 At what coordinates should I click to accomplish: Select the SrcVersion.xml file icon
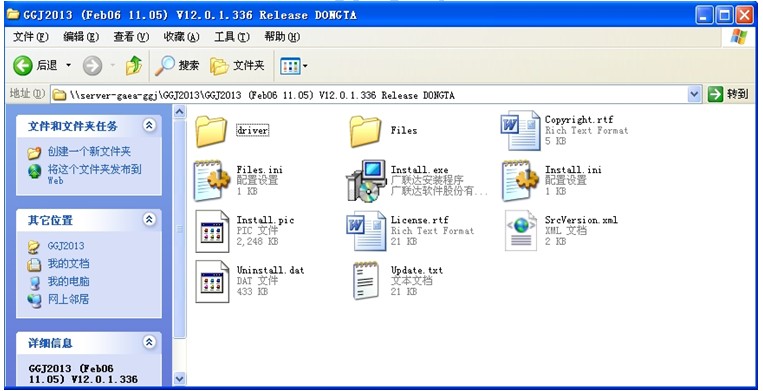click(x=521, y=231)
